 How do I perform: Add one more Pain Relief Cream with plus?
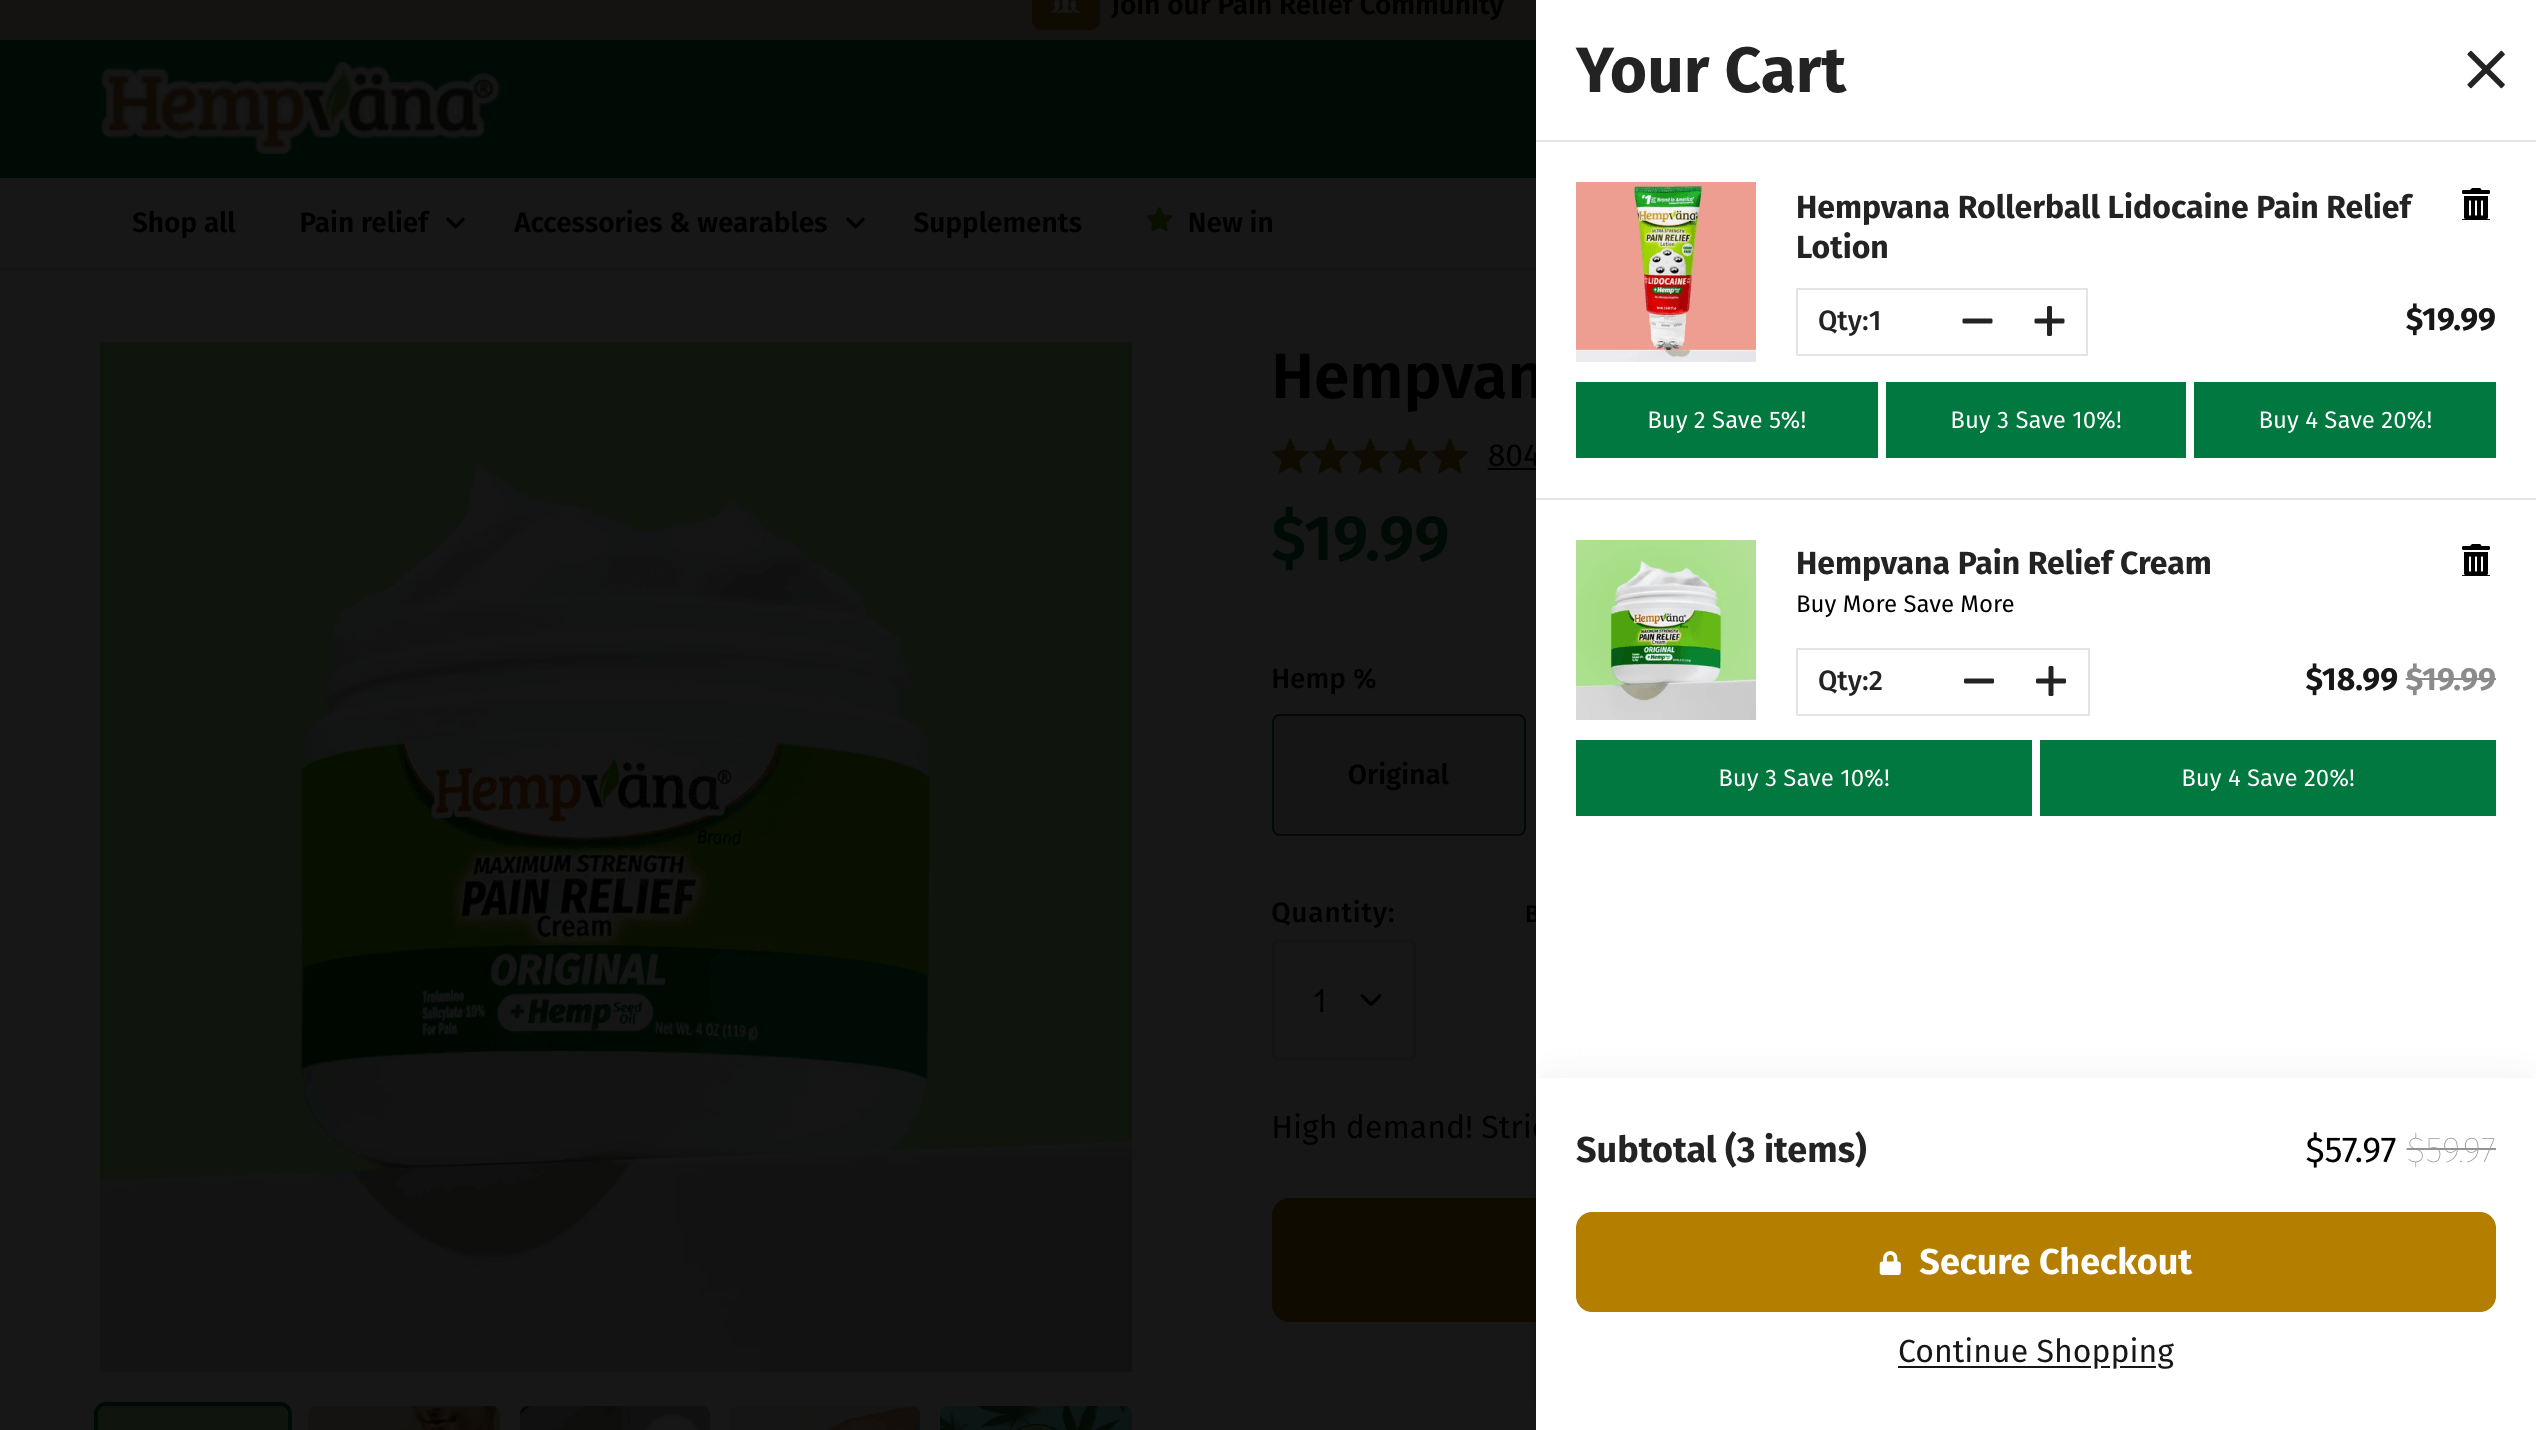click(2050, 682)
